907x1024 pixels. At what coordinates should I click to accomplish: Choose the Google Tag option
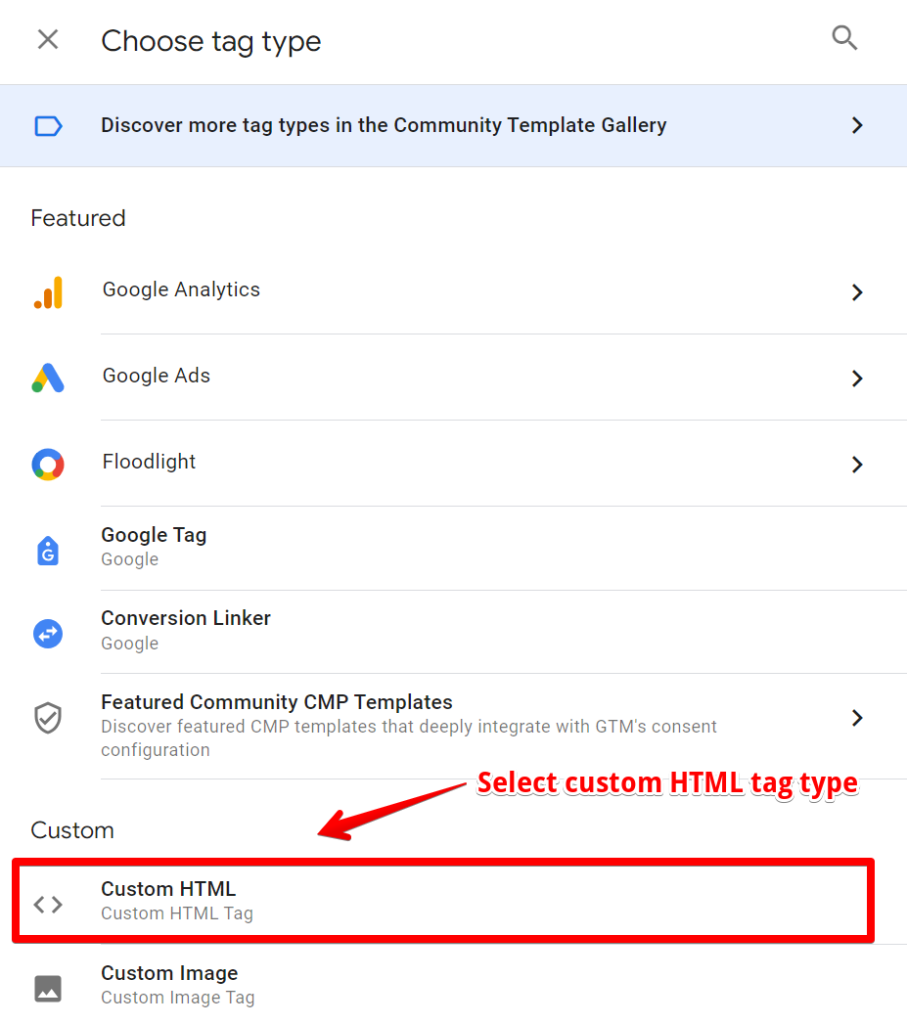[x=453, y=548]
